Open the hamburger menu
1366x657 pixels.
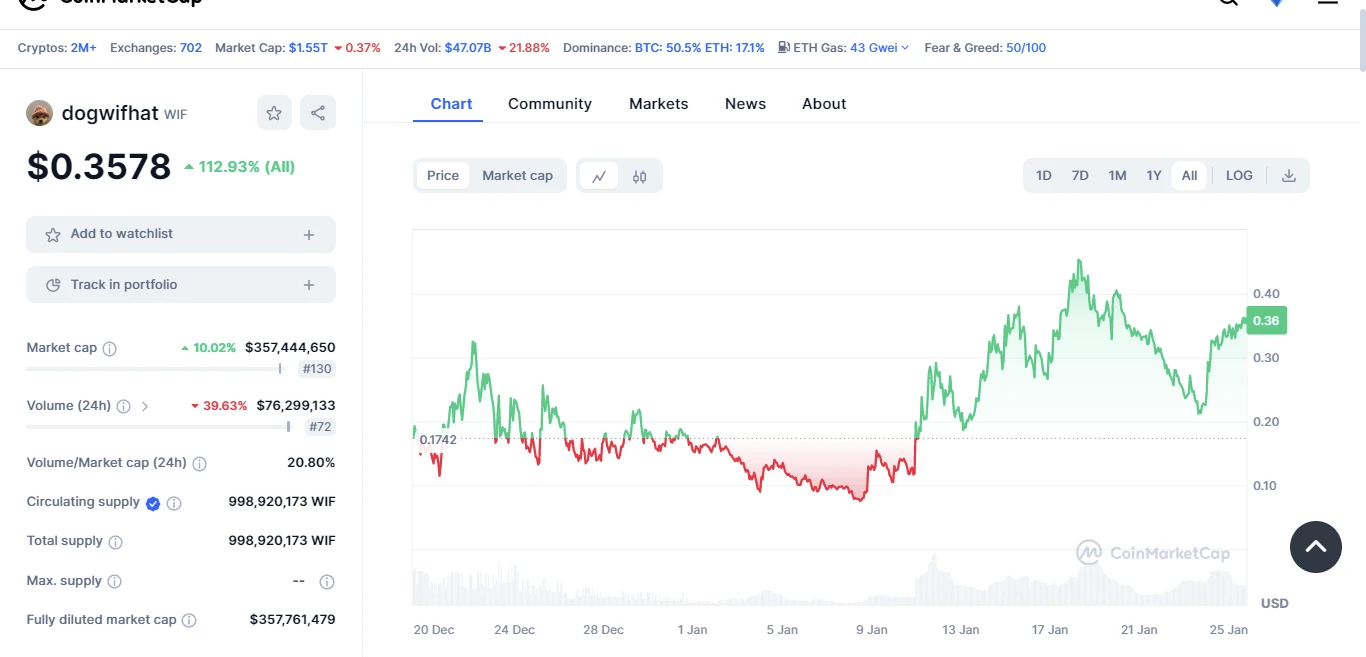[1328, 2]
